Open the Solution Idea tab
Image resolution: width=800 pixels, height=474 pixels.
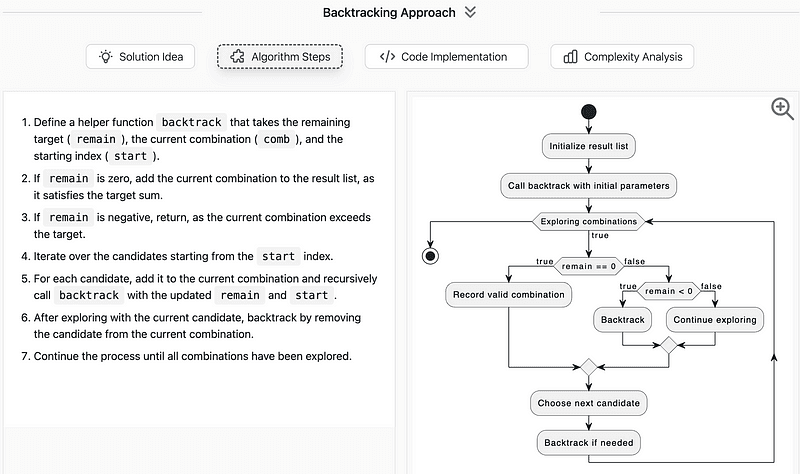tap(140, 57)
